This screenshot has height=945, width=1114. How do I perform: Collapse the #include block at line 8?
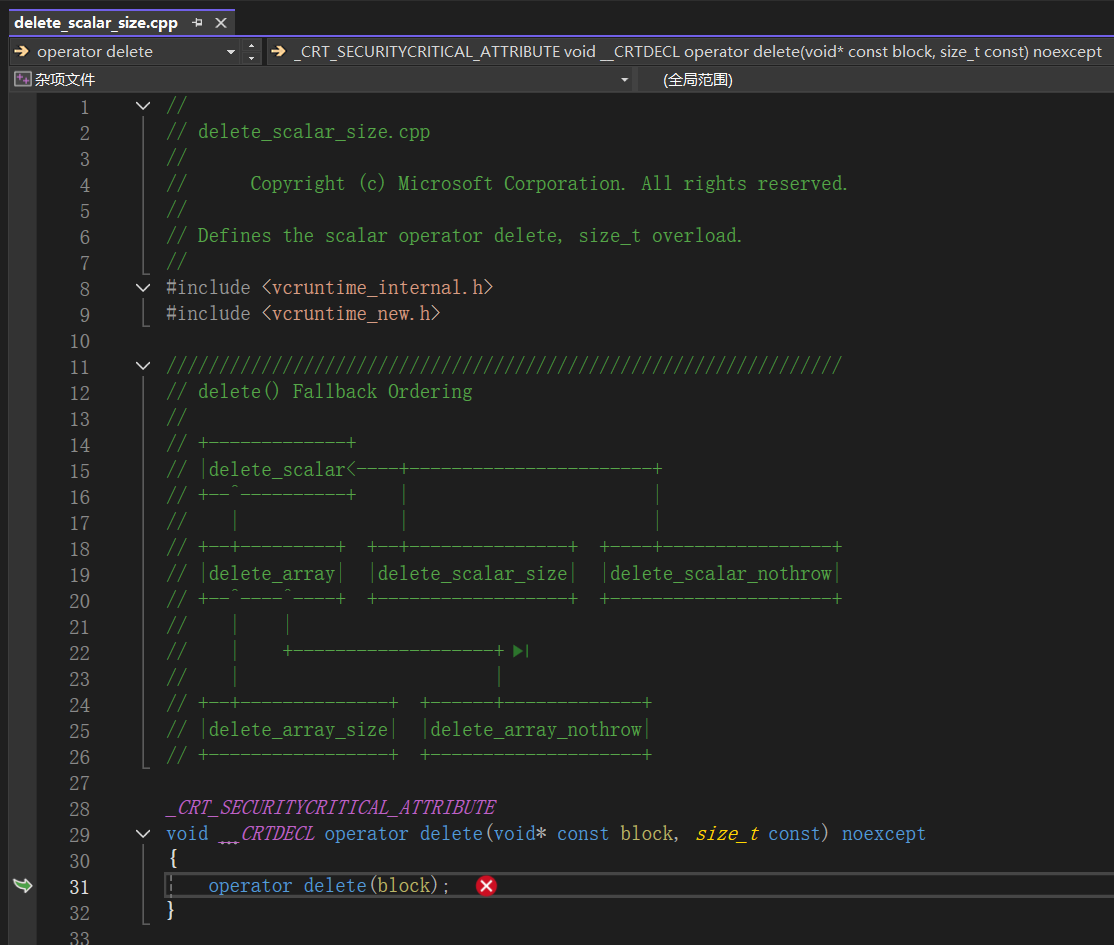(x=143, y=288)
